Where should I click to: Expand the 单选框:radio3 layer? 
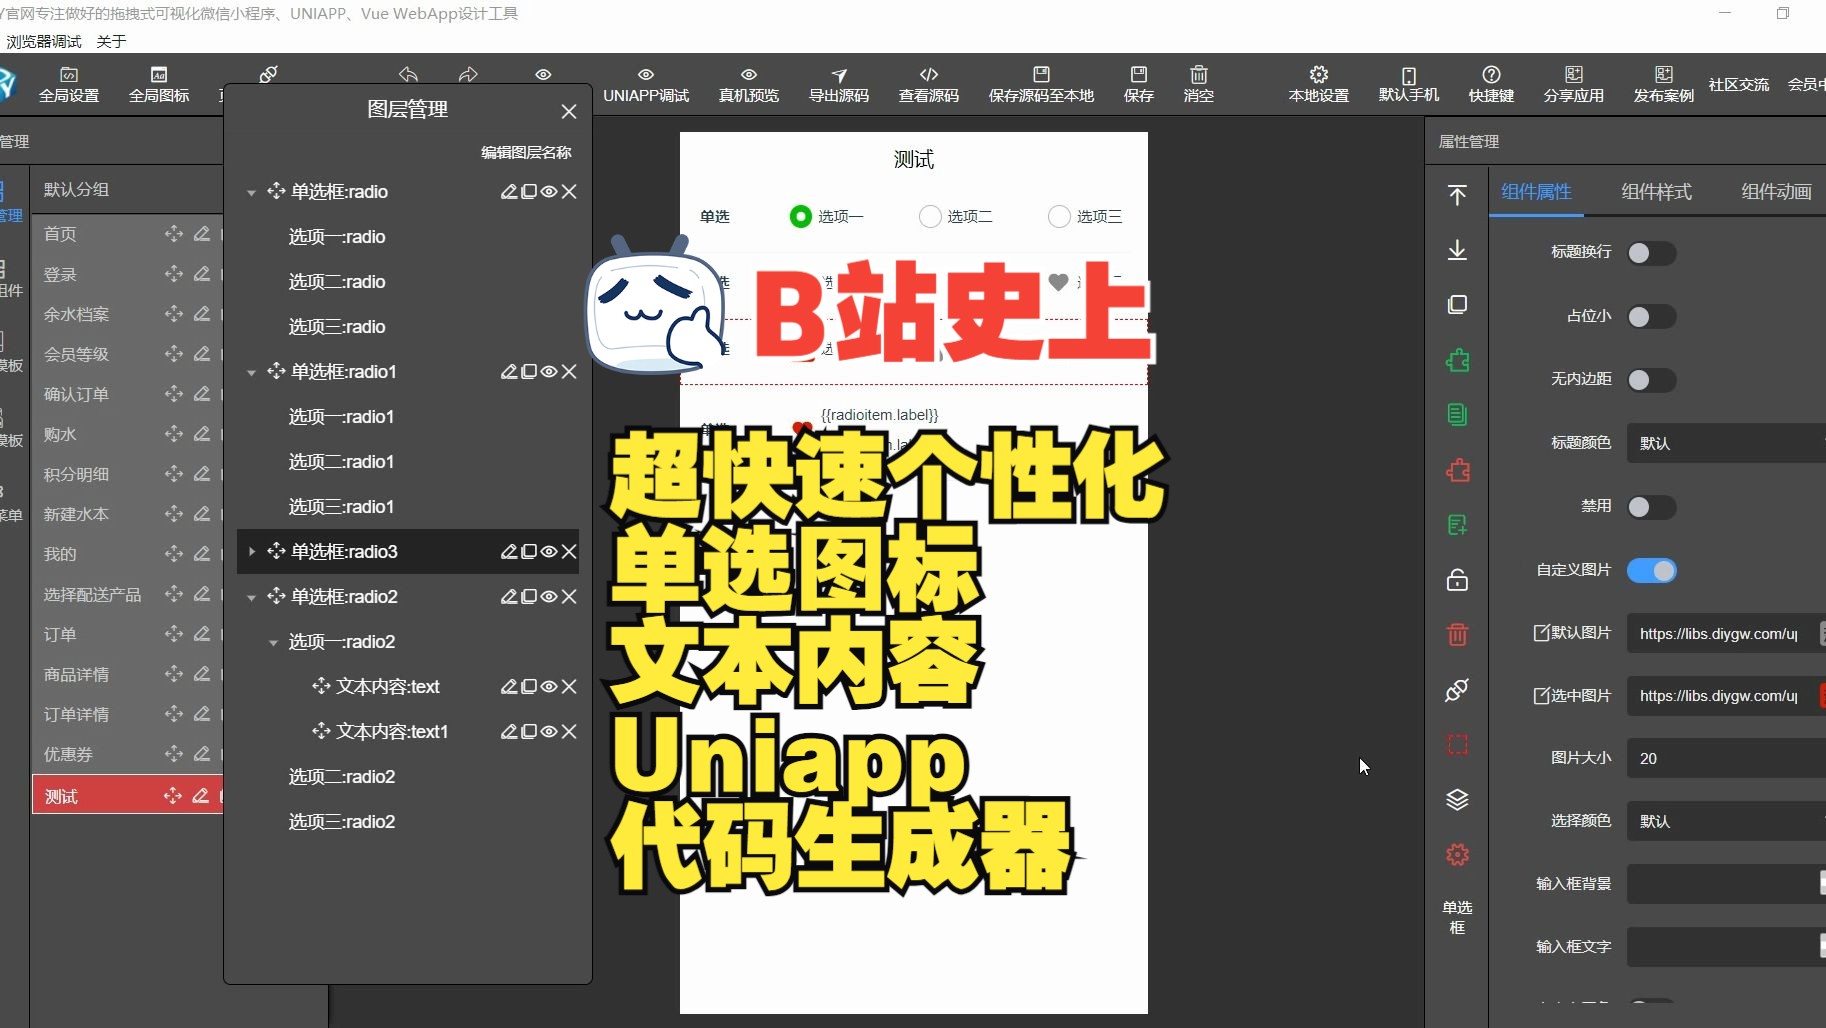250,551
